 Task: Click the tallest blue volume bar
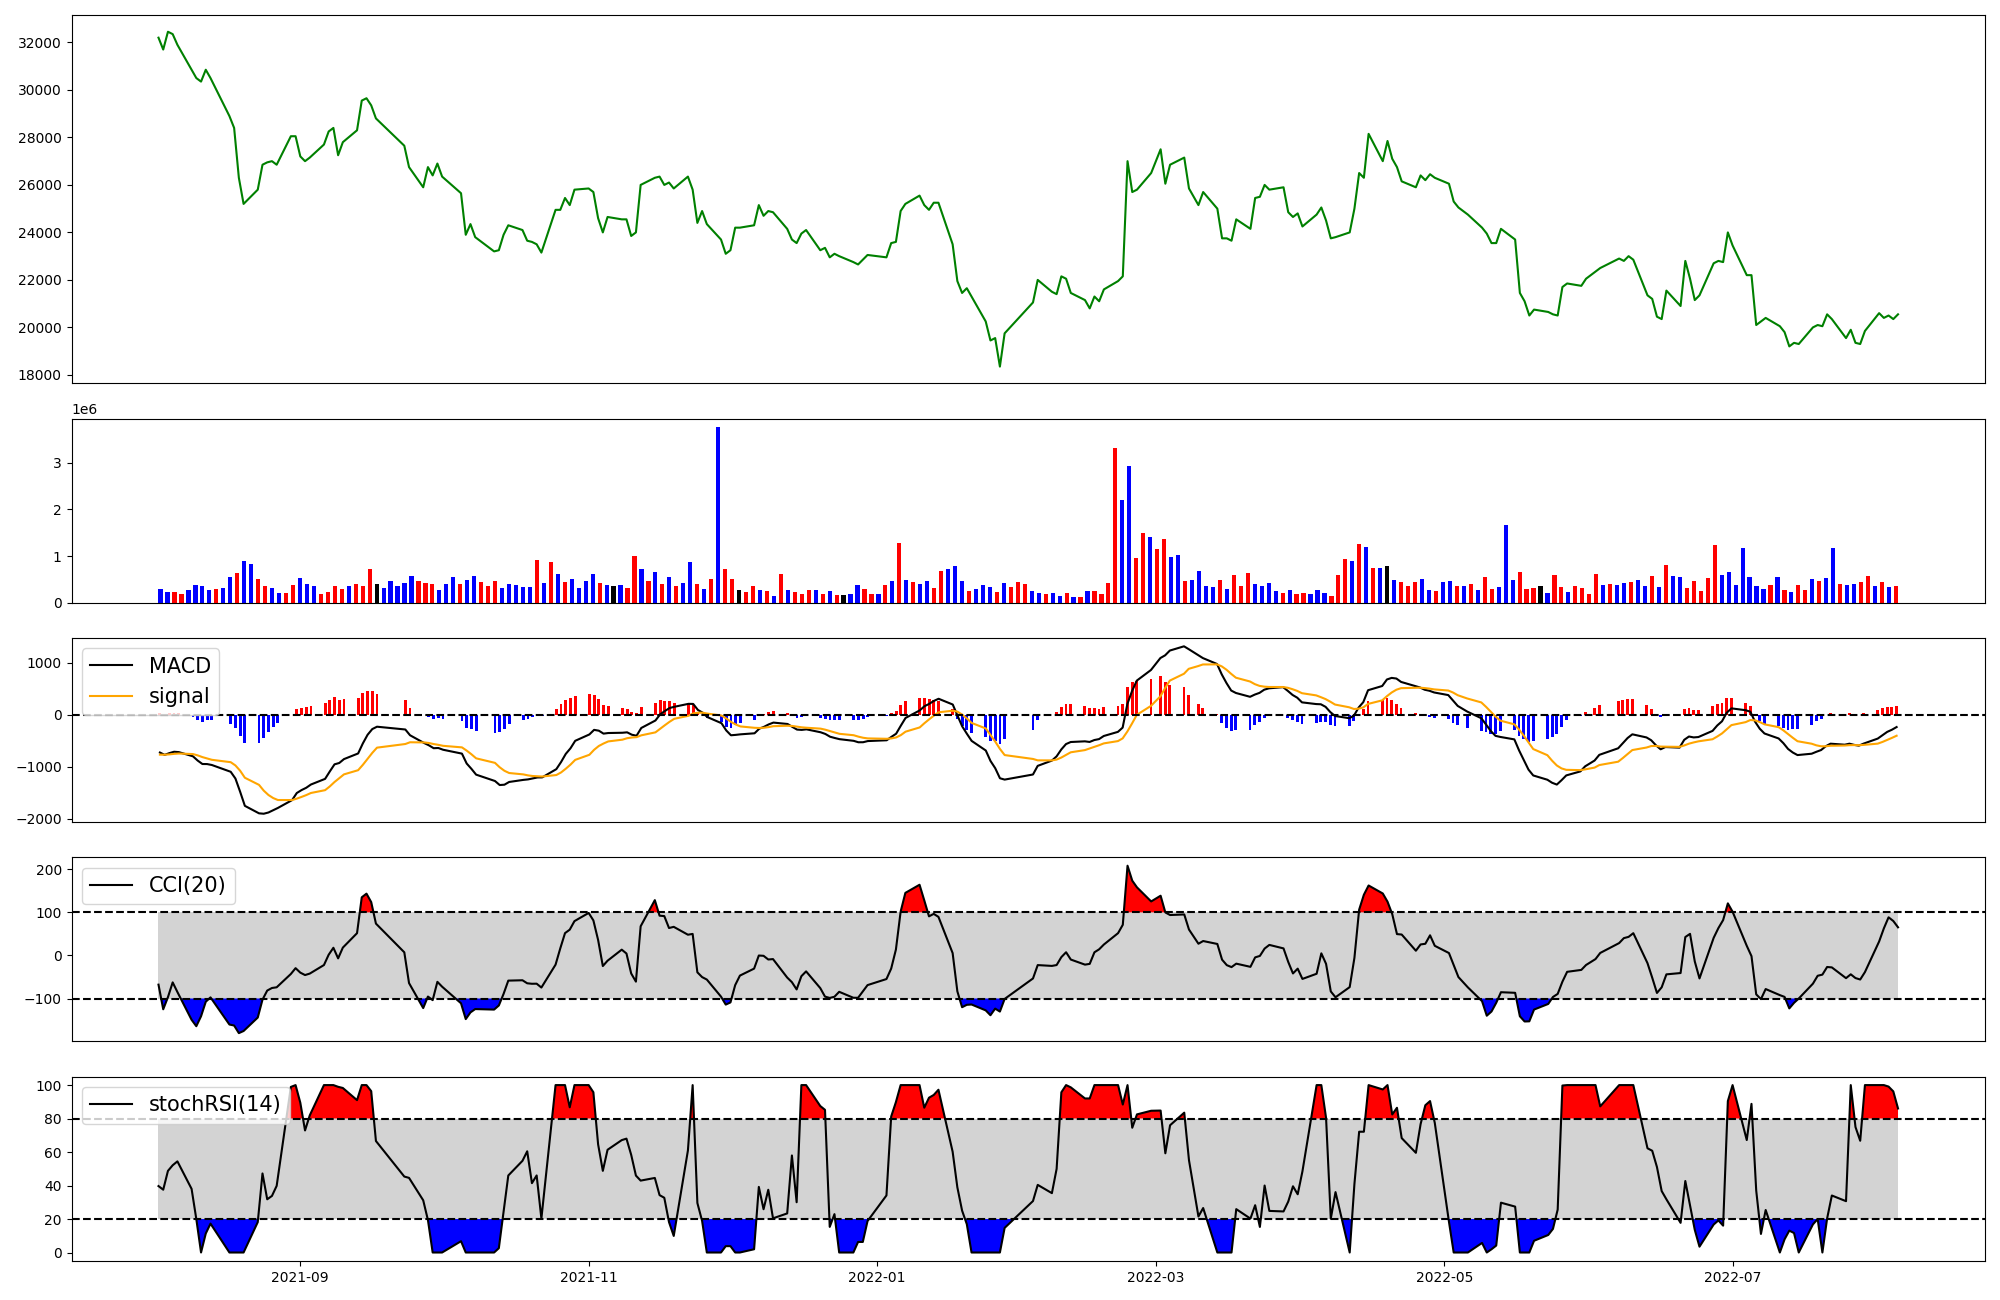pos(718,515)
